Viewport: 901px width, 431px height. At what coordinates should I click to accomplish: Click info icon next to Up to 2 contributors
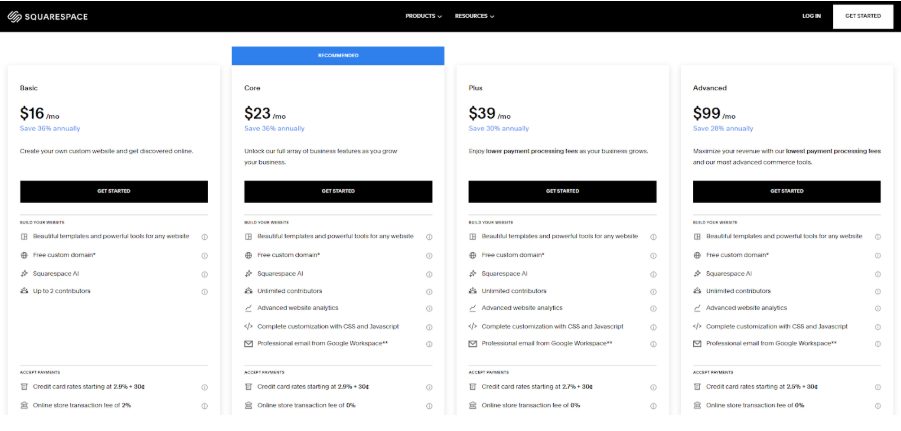click(x=204, y=291)
